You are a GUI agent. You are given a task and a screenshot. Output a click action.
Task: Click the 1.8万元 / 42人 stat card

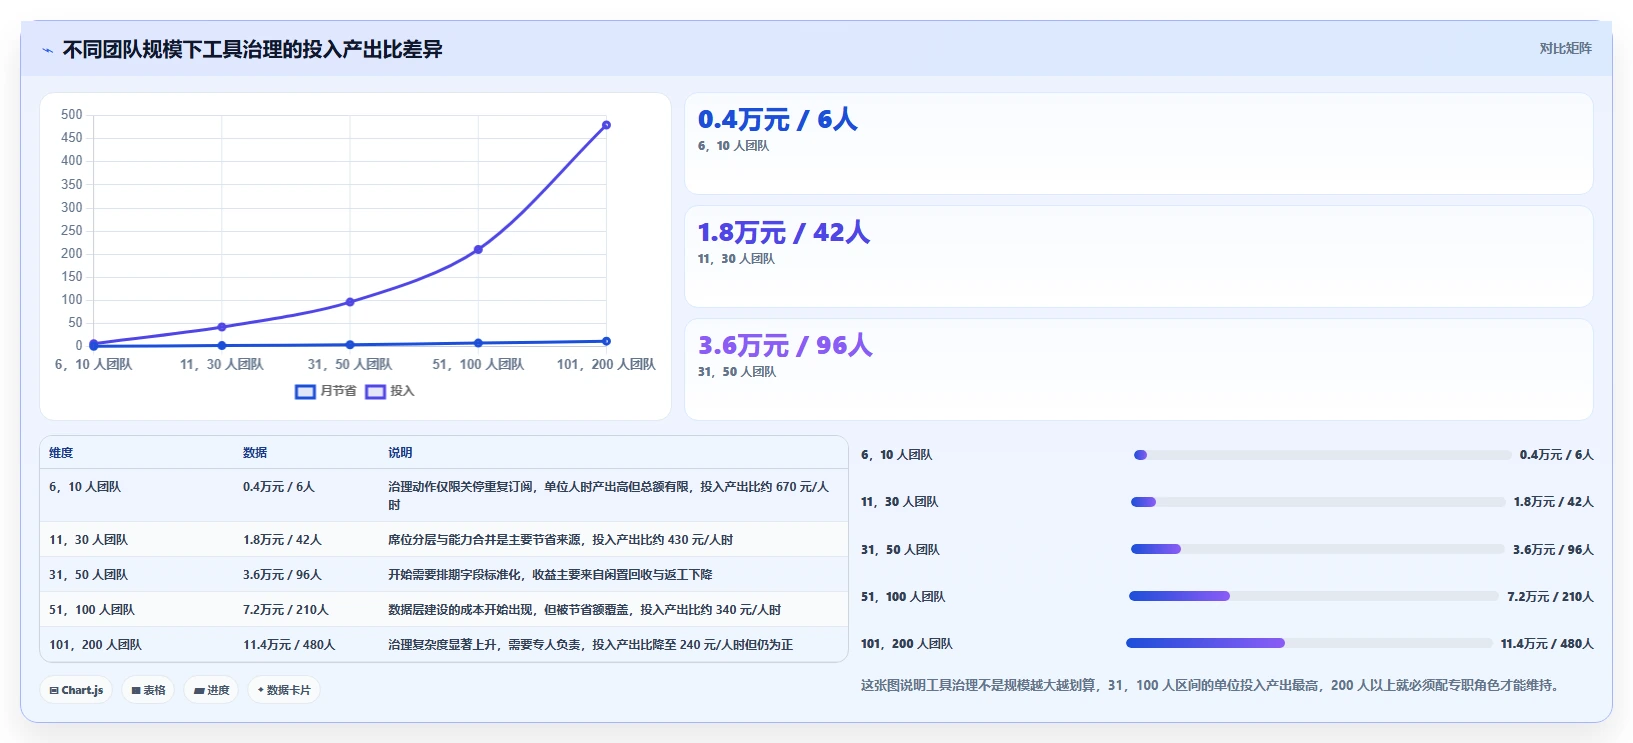[1138, 256]
